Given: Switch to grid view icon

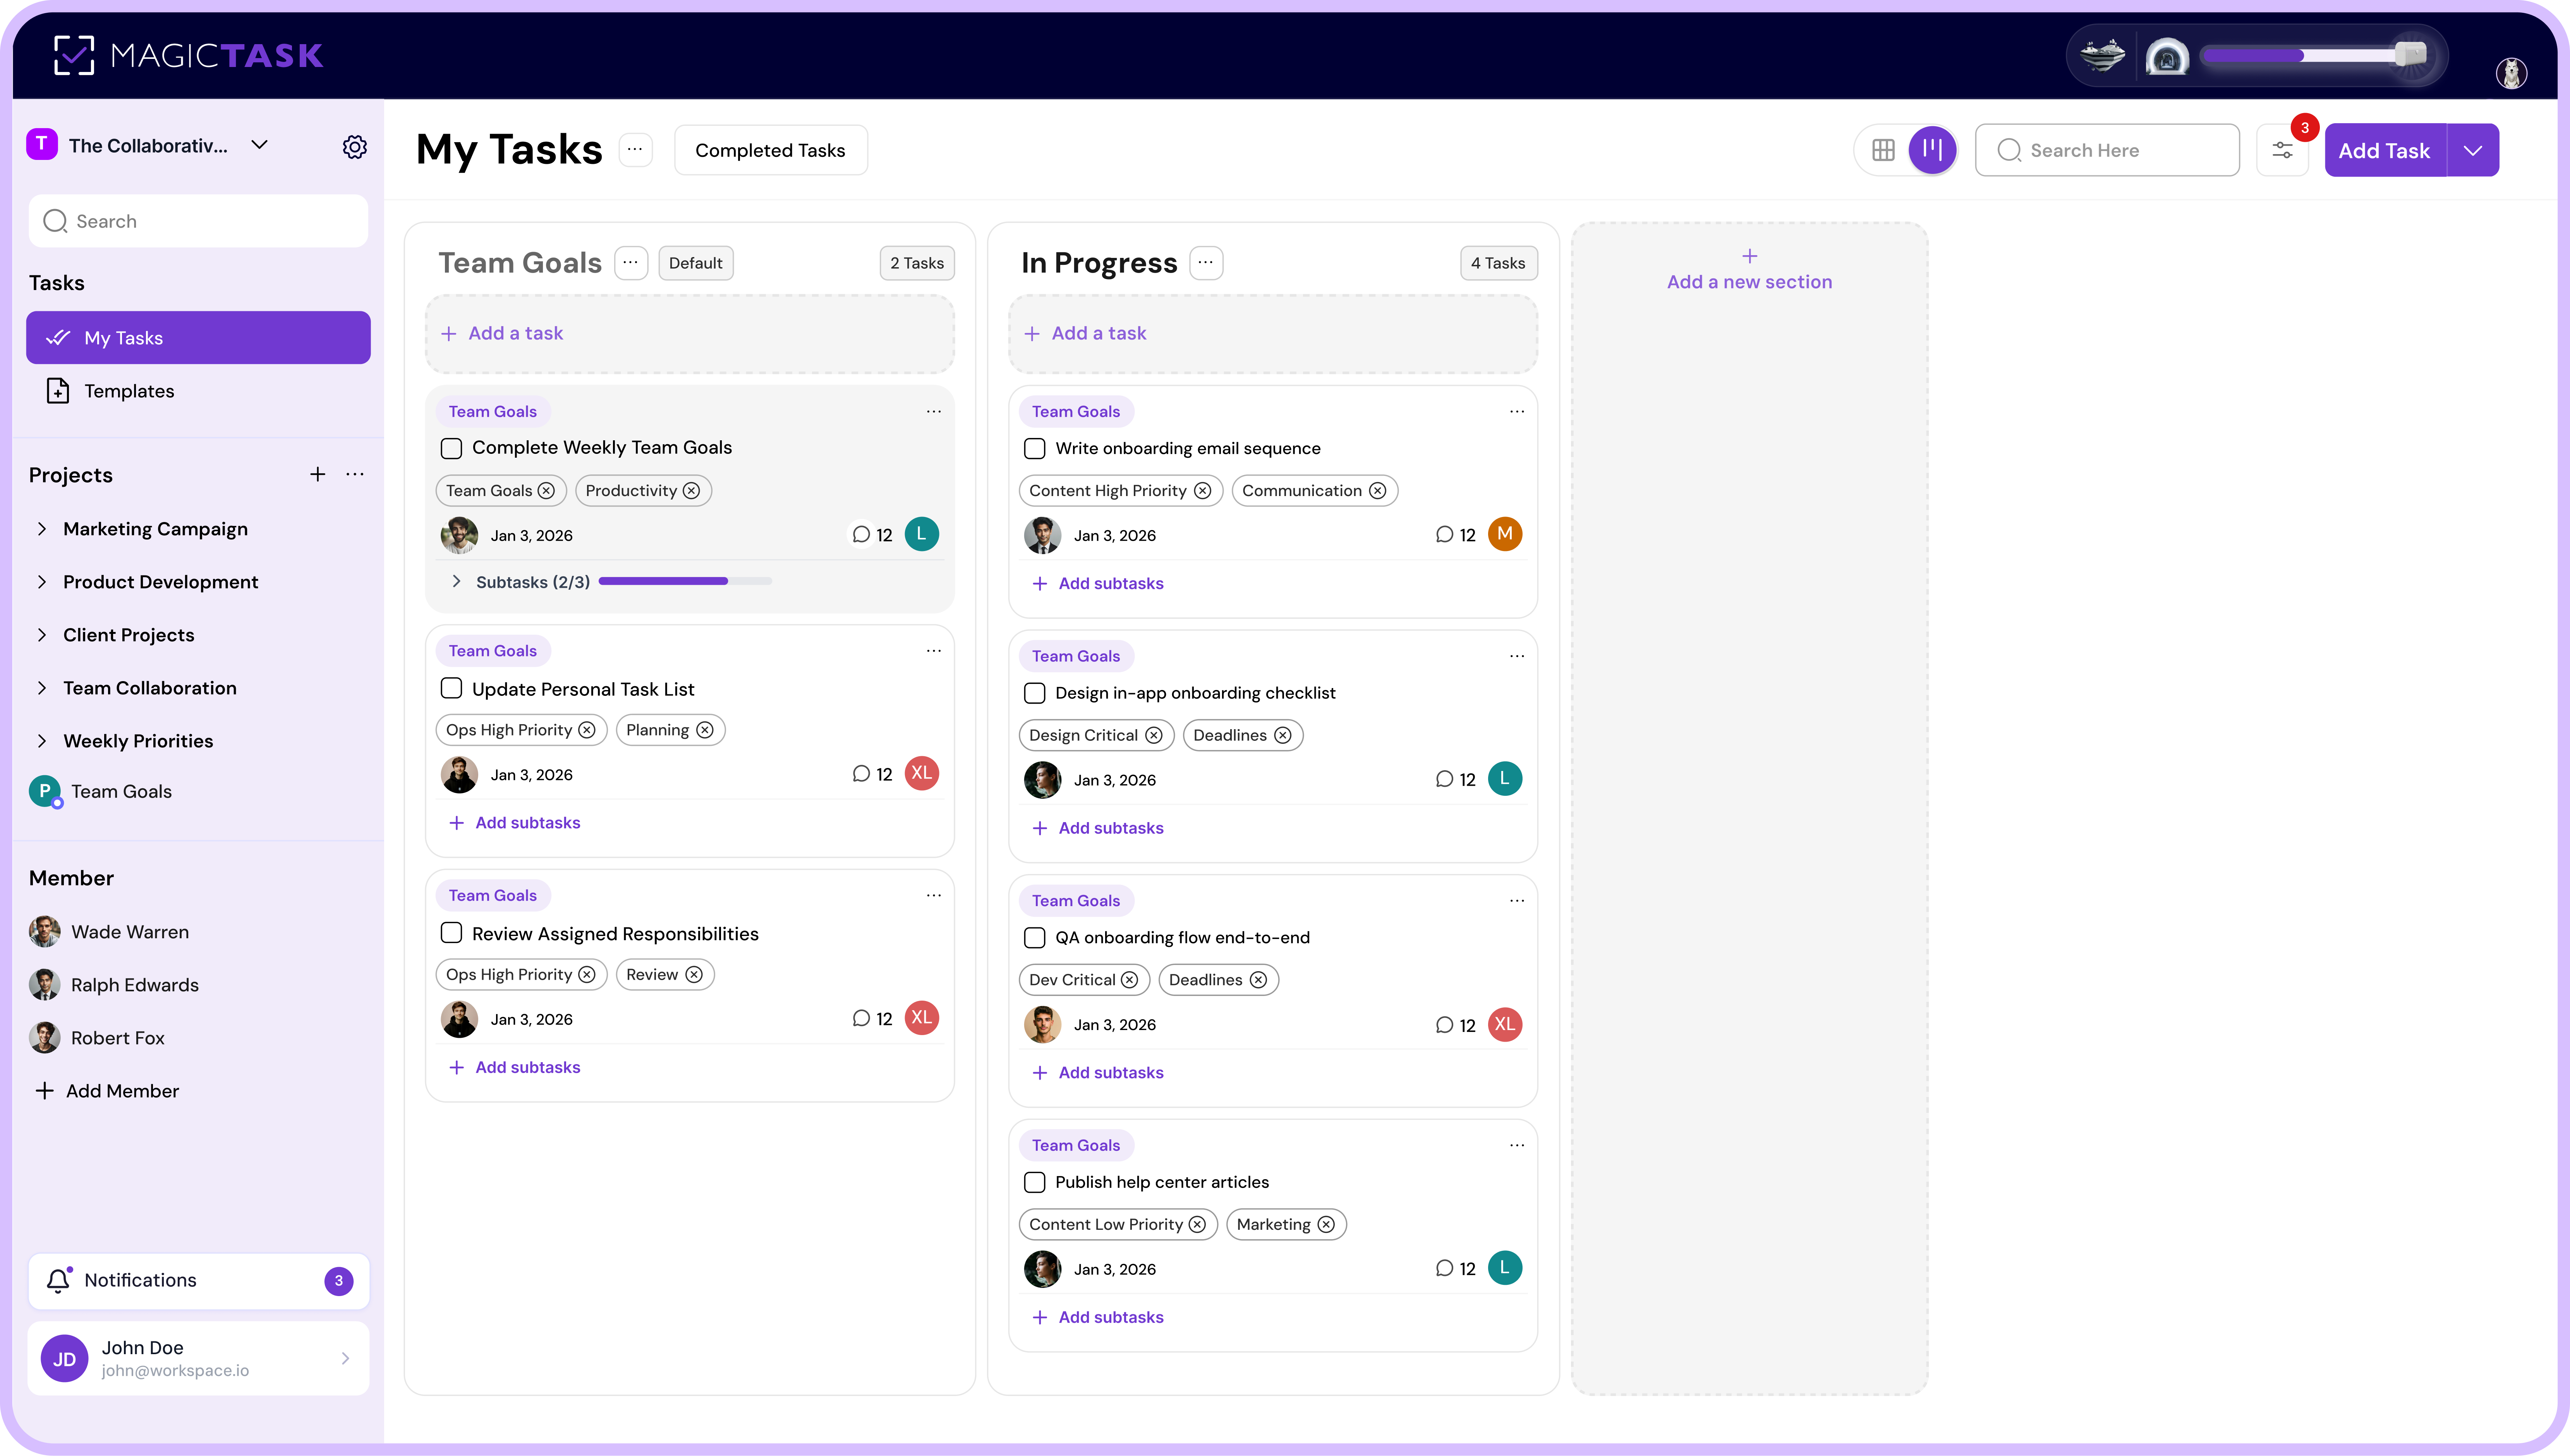Looking at the screenshot, I should click(1883, 150).
